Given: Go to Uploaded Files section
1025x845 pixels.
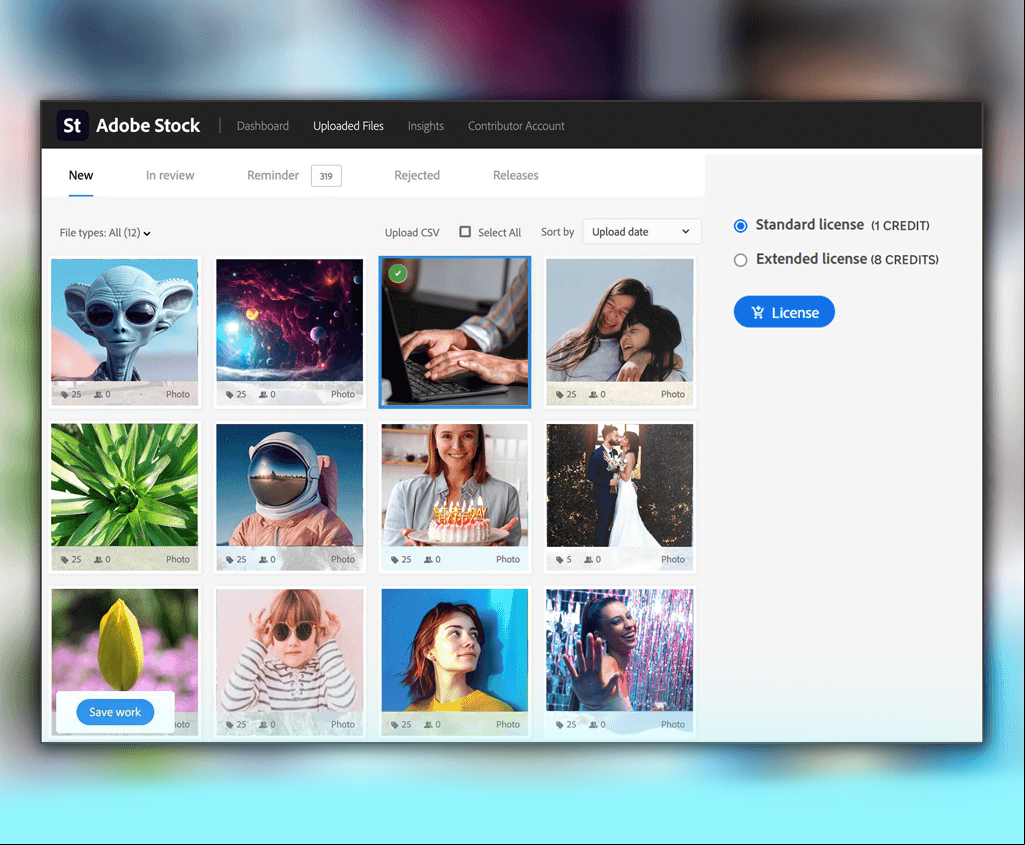Looking at the screenshot, I should [x=348, y=125].
